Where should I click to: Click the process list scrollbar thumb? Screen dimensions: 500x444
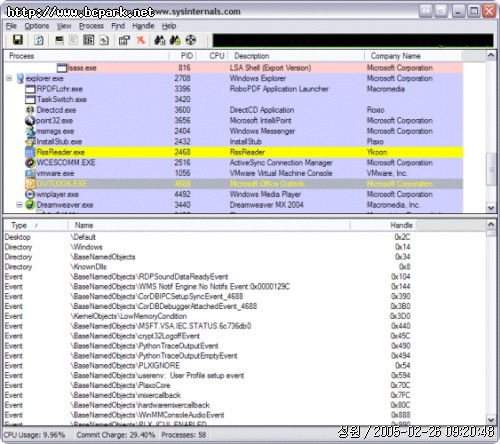(x=491, y=169)
